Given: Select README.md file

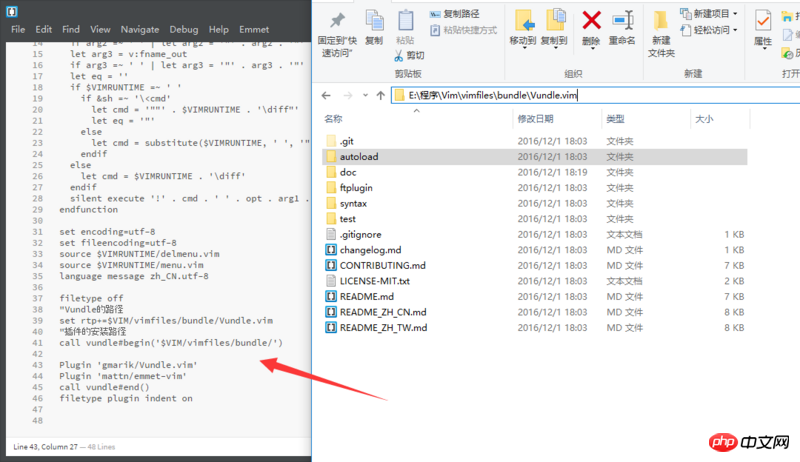Looking at the screenshot, I should coord(535,297).
